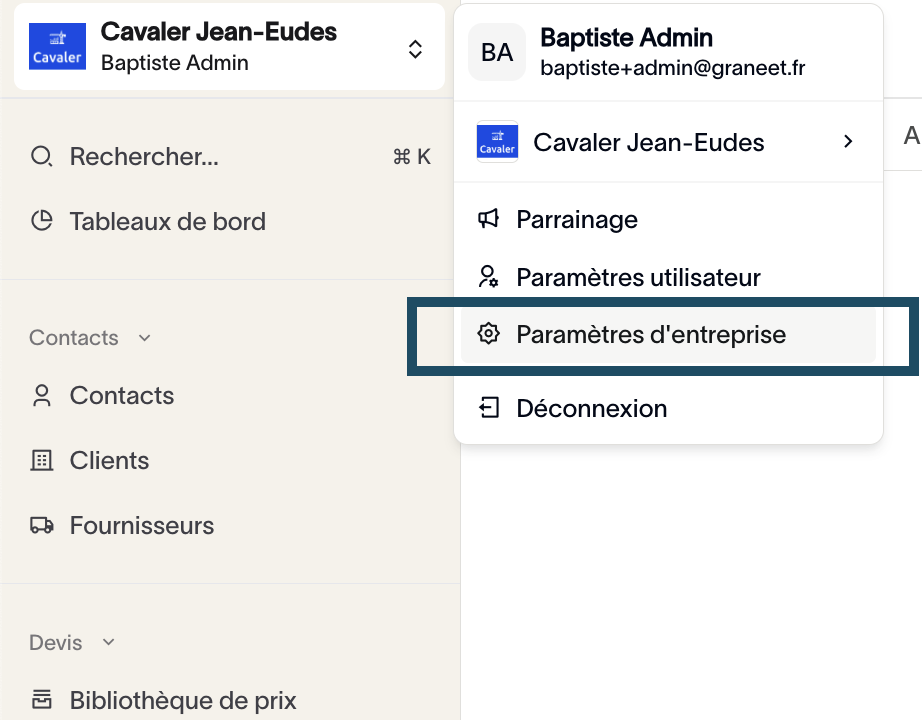This screenshot has height=720, width=922.
Task: Select Déconnexion from the menu
Action: tap(591, 408)
